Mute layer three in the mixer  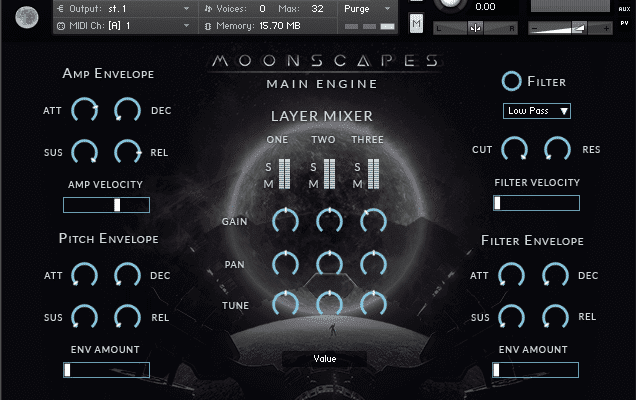[x=358, y=184]
